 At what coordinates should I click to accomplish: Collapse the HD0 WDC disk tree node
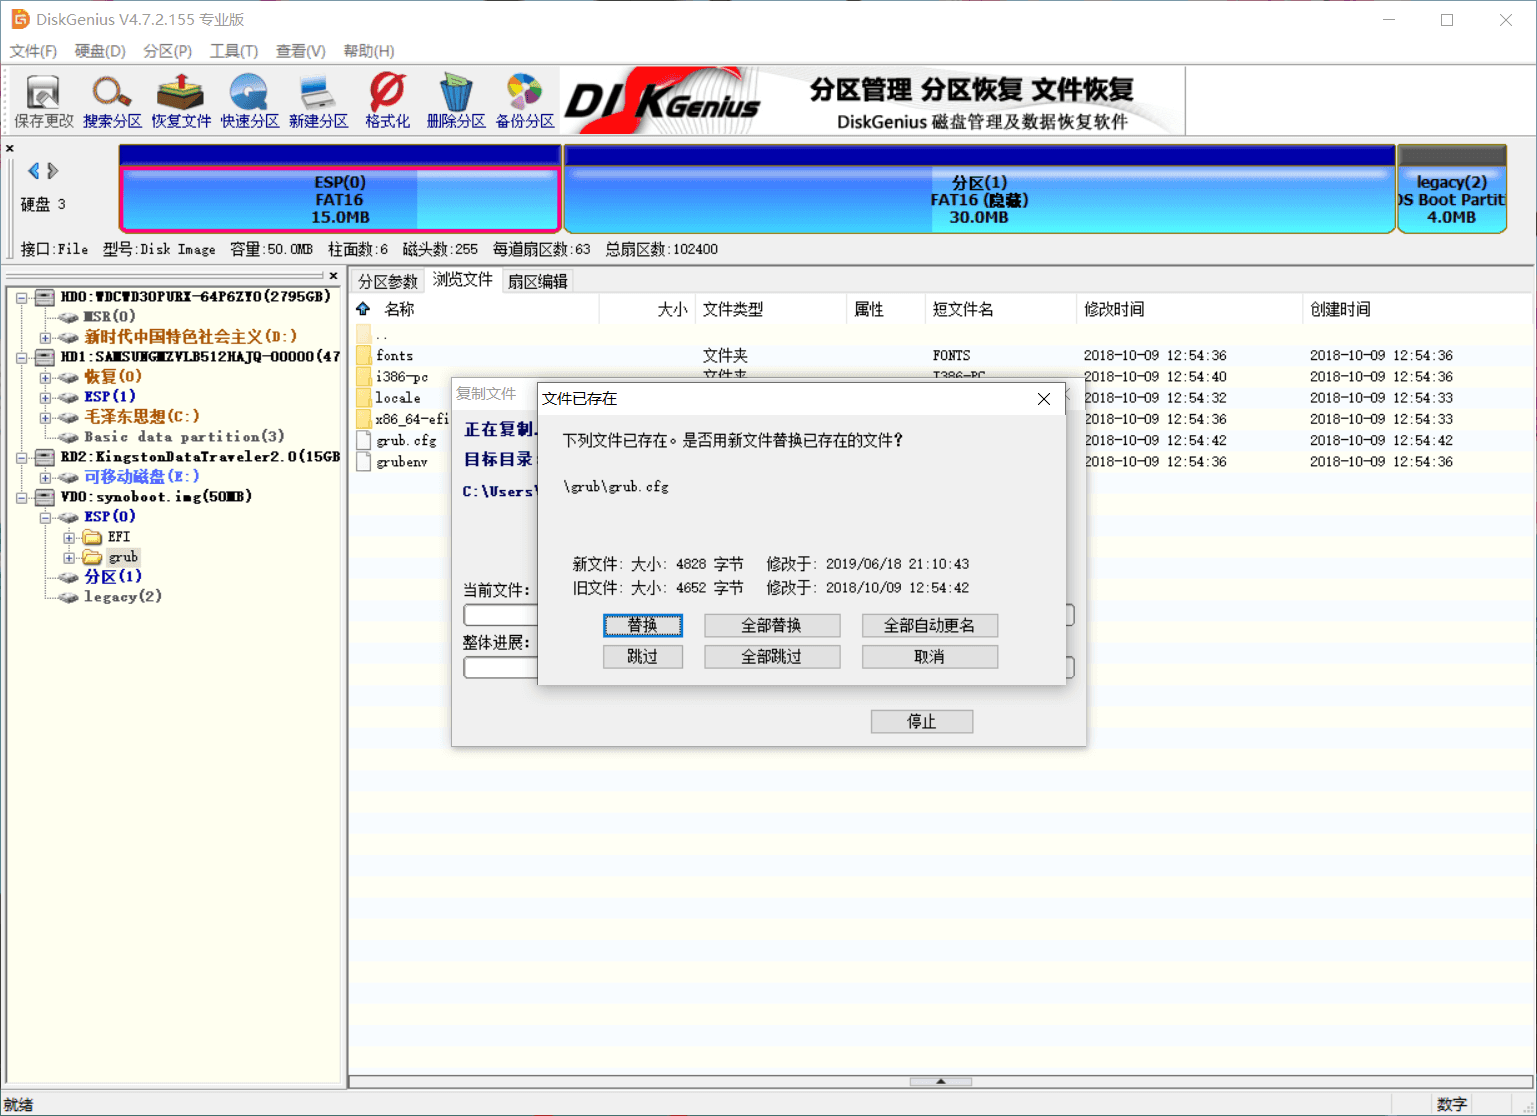(21, 297)
